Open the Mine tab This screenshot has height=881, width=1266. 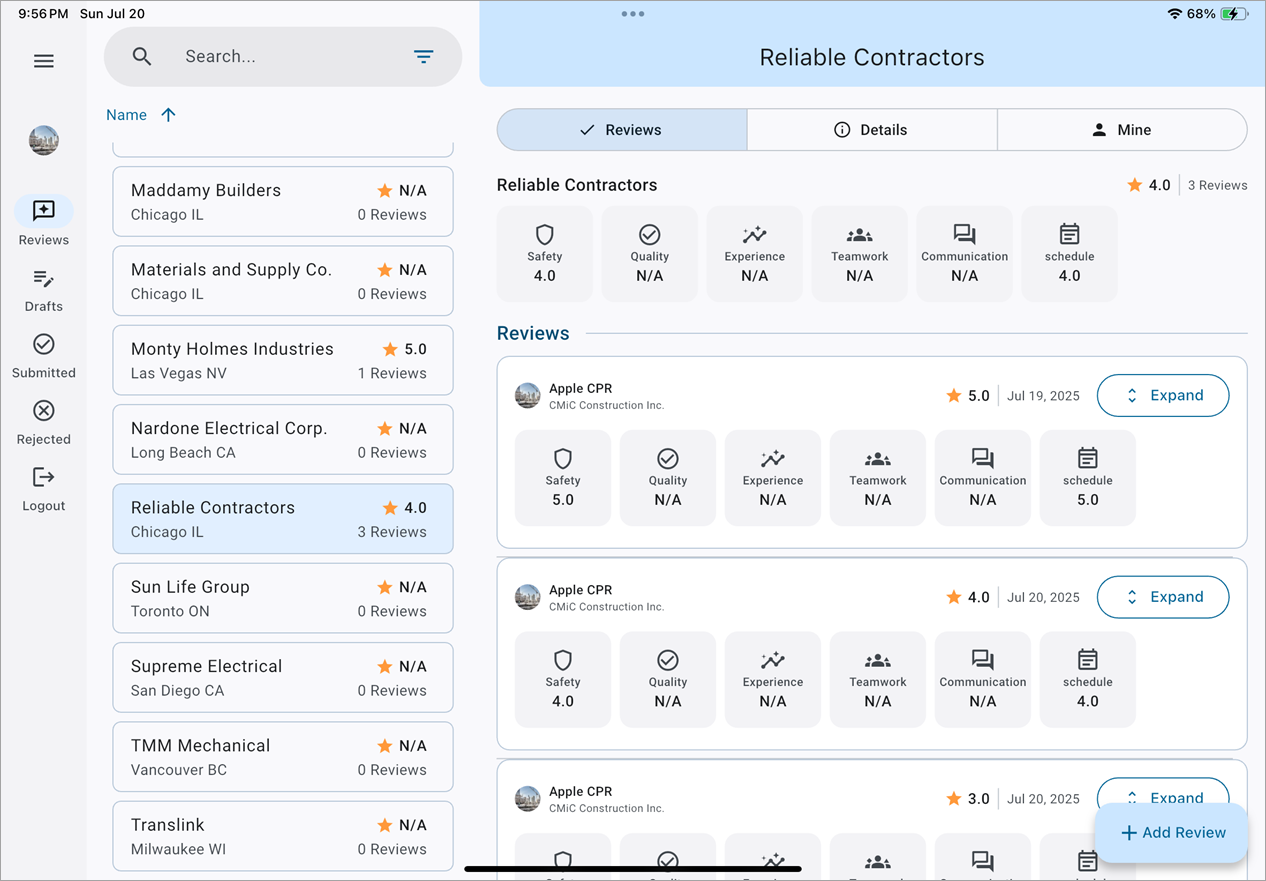(x=1122, y=129)
